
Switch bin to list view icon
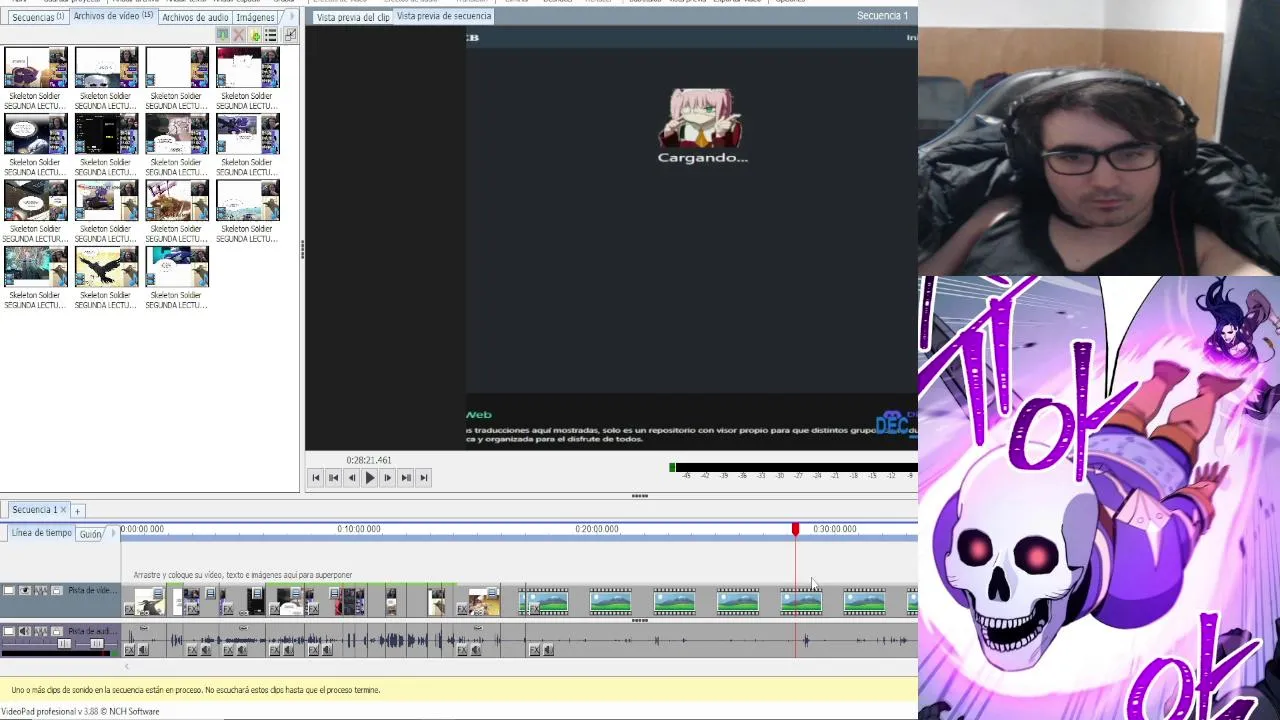pyautogui.click(x=271, y=35)
